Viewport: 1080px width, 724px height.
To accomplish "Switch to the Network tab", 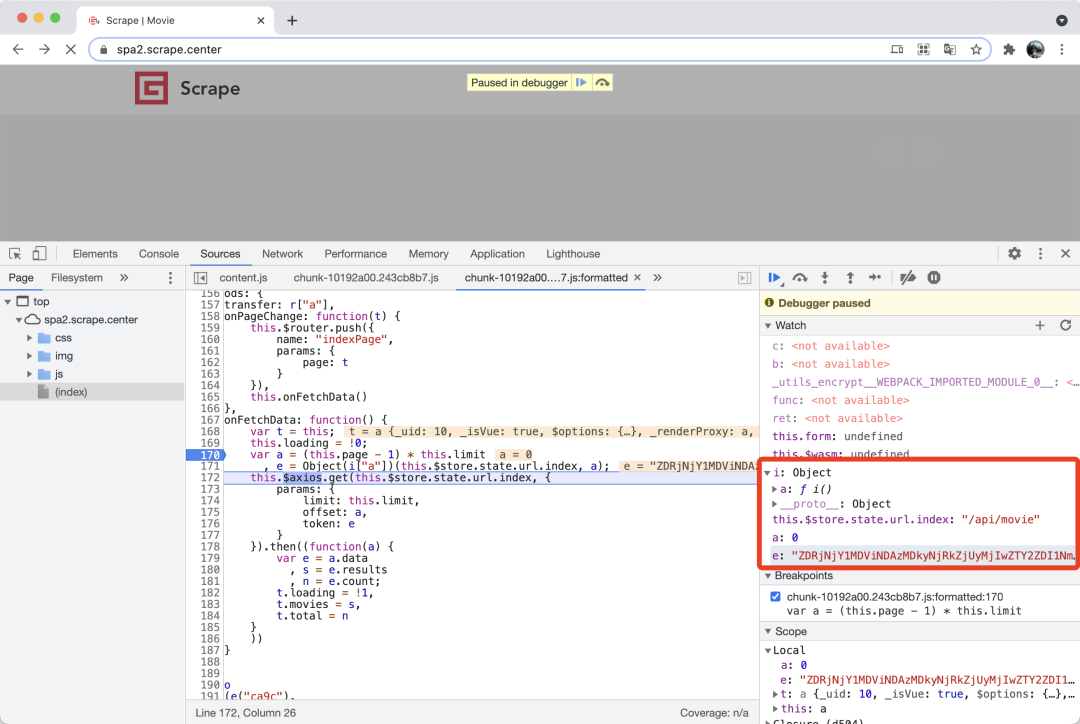I will [x=282, y=254].
